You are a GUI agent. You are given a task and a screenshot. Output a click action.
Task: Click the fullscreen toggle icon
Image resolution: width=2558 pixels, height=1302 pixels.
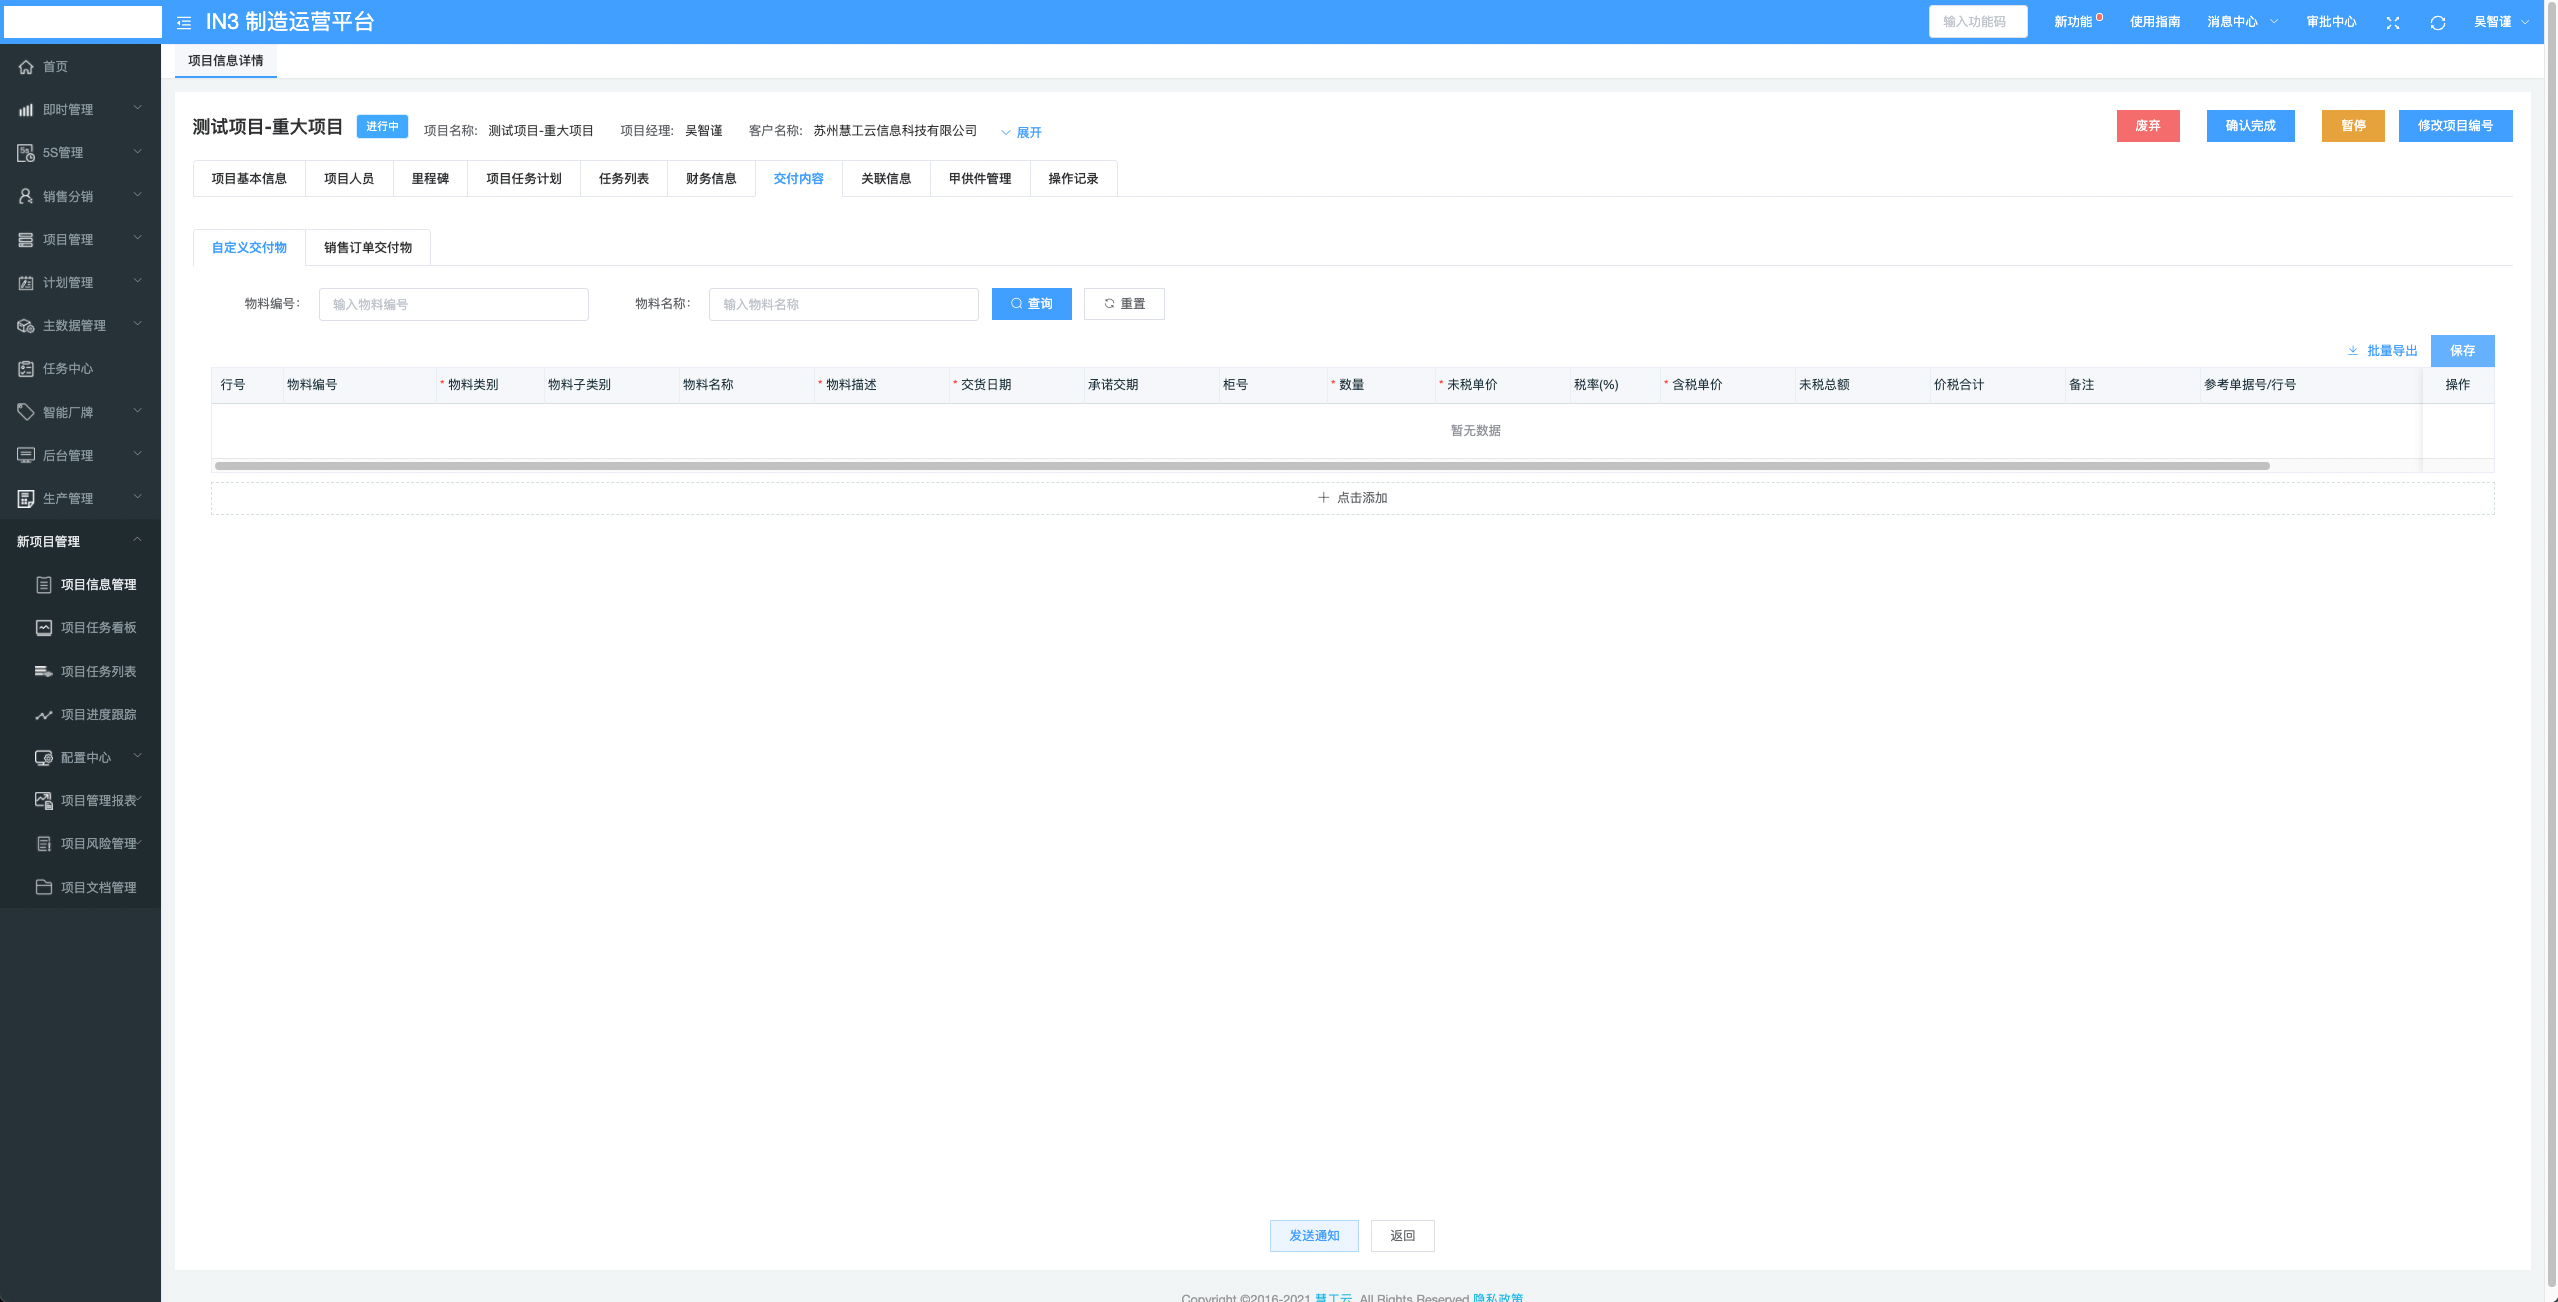(x=2392, y=22)
